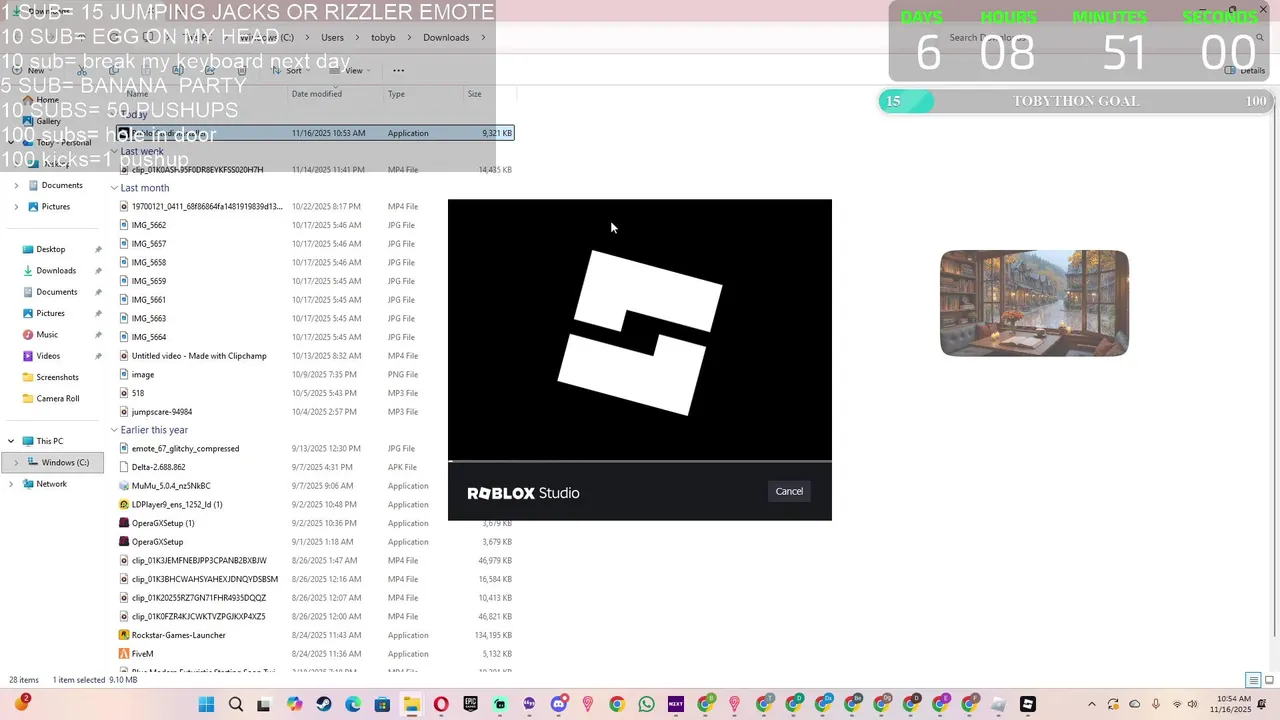The width and height of the screenshot is (1280, 720).
Task: Collapse the Last month file group
Action: point(114,188)
